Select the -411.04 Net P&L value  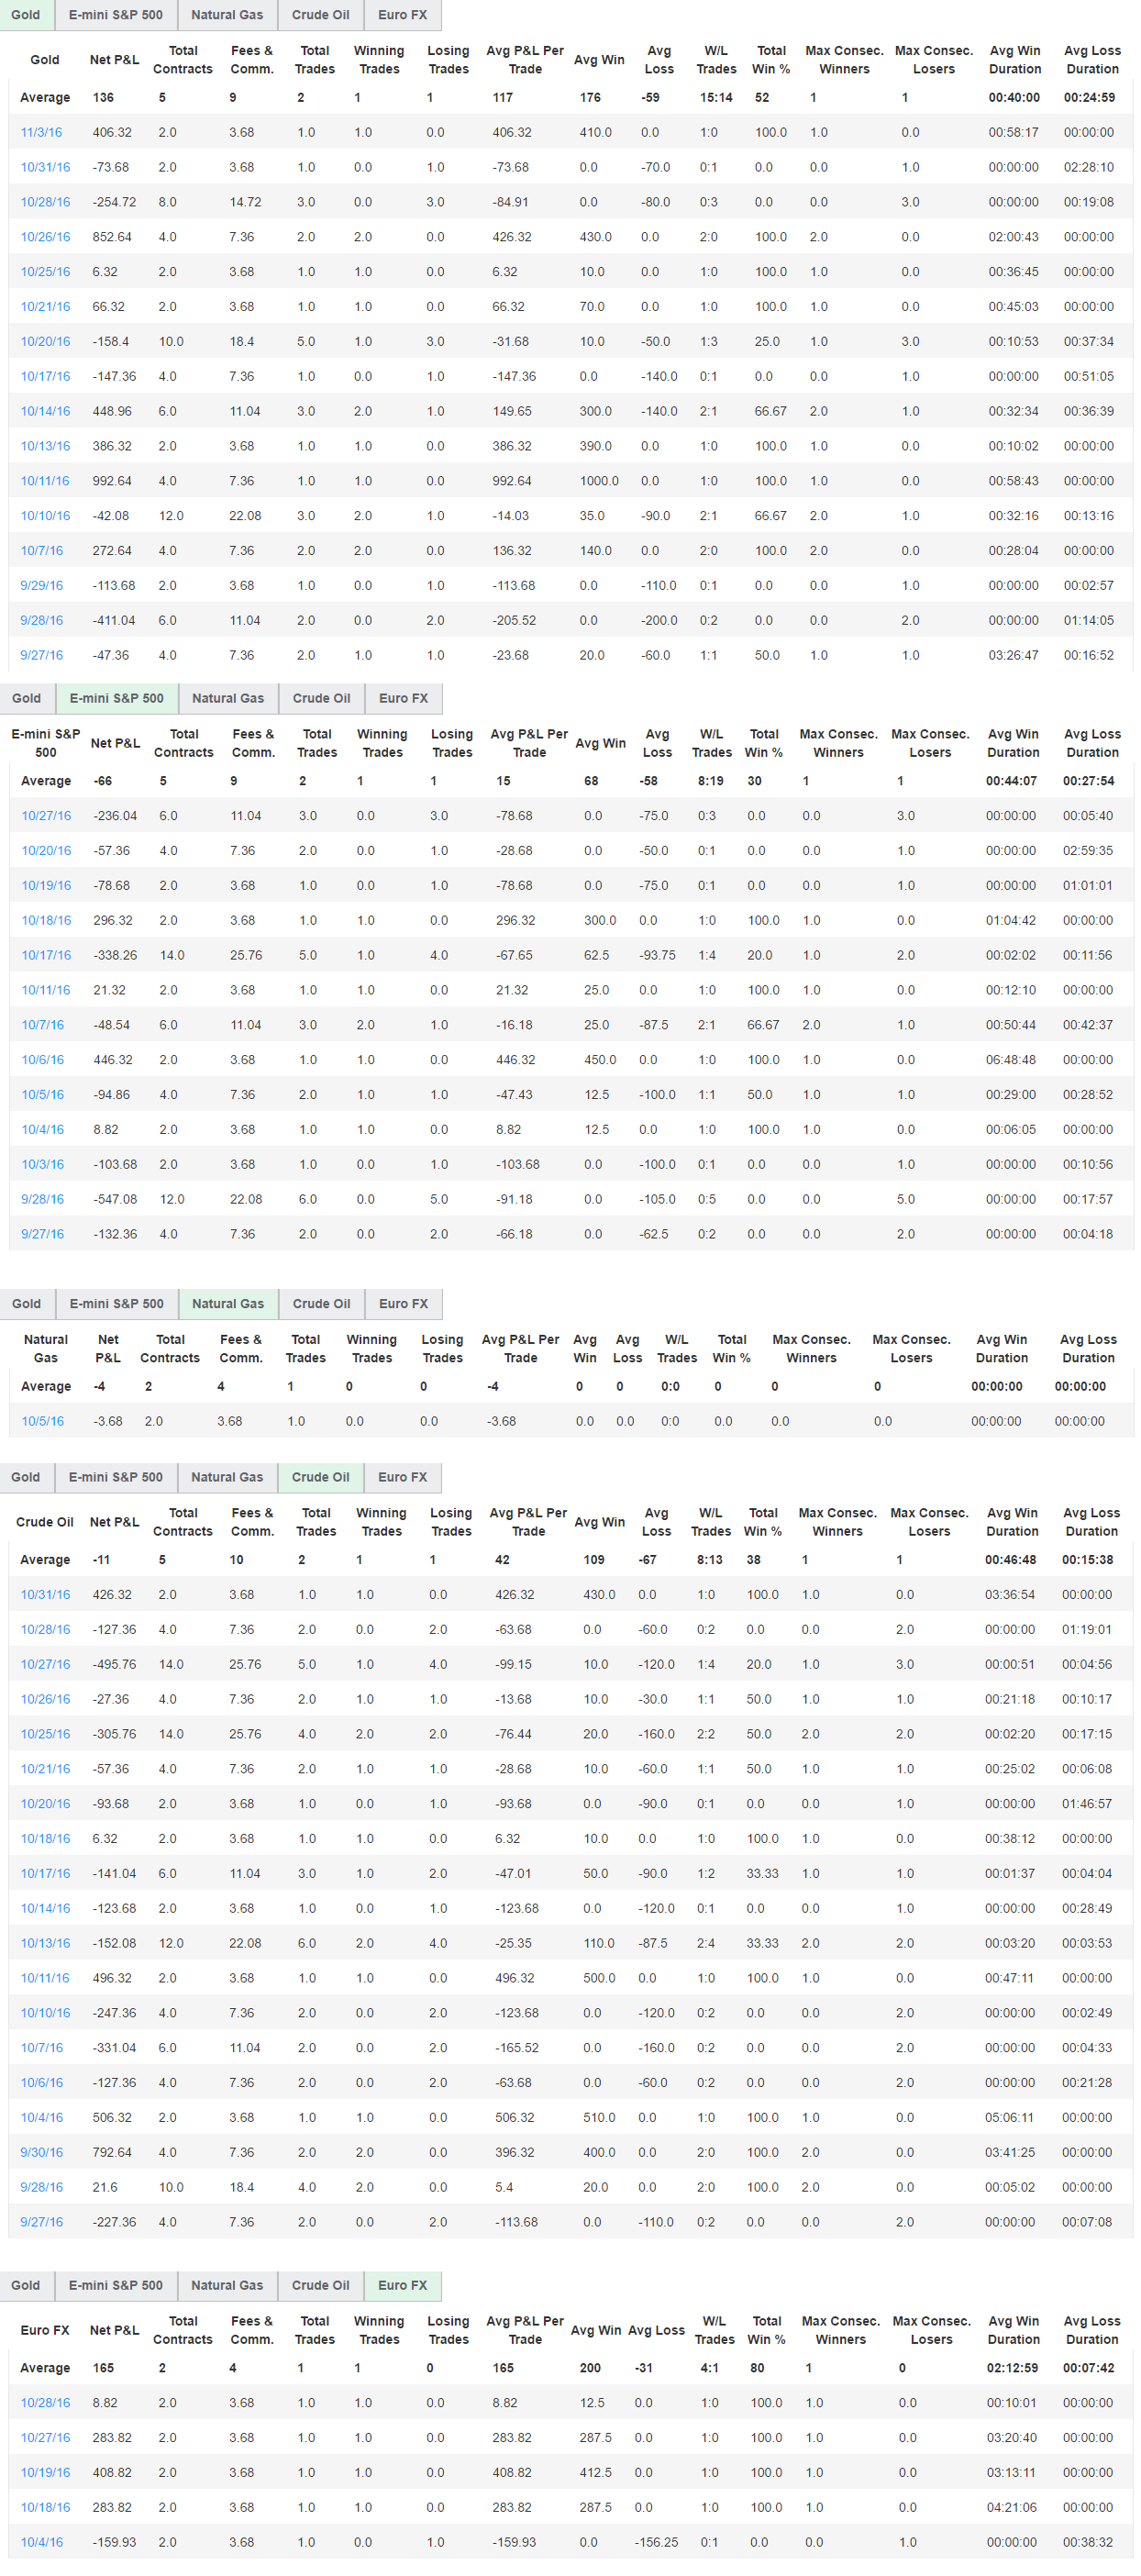click(113, 620)
